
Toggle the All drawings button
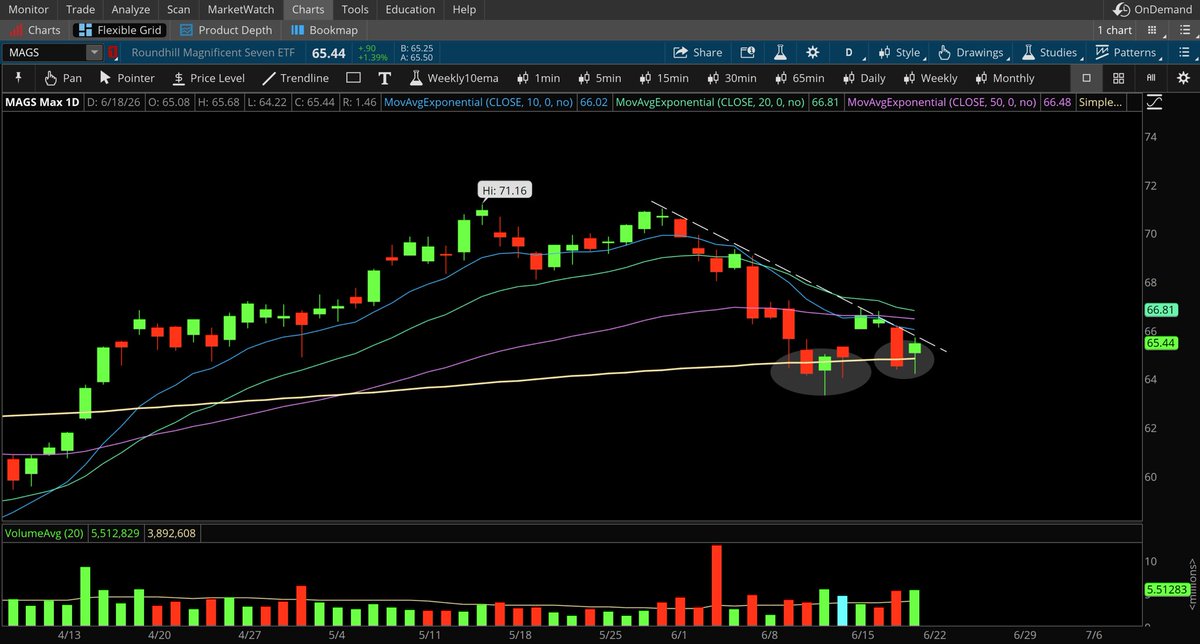coord(1153,78)
